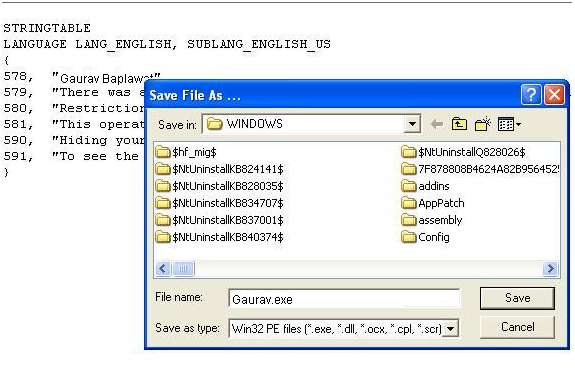
Task: Click the file list right scroll arrow
Action: click(x=550, y=269)
